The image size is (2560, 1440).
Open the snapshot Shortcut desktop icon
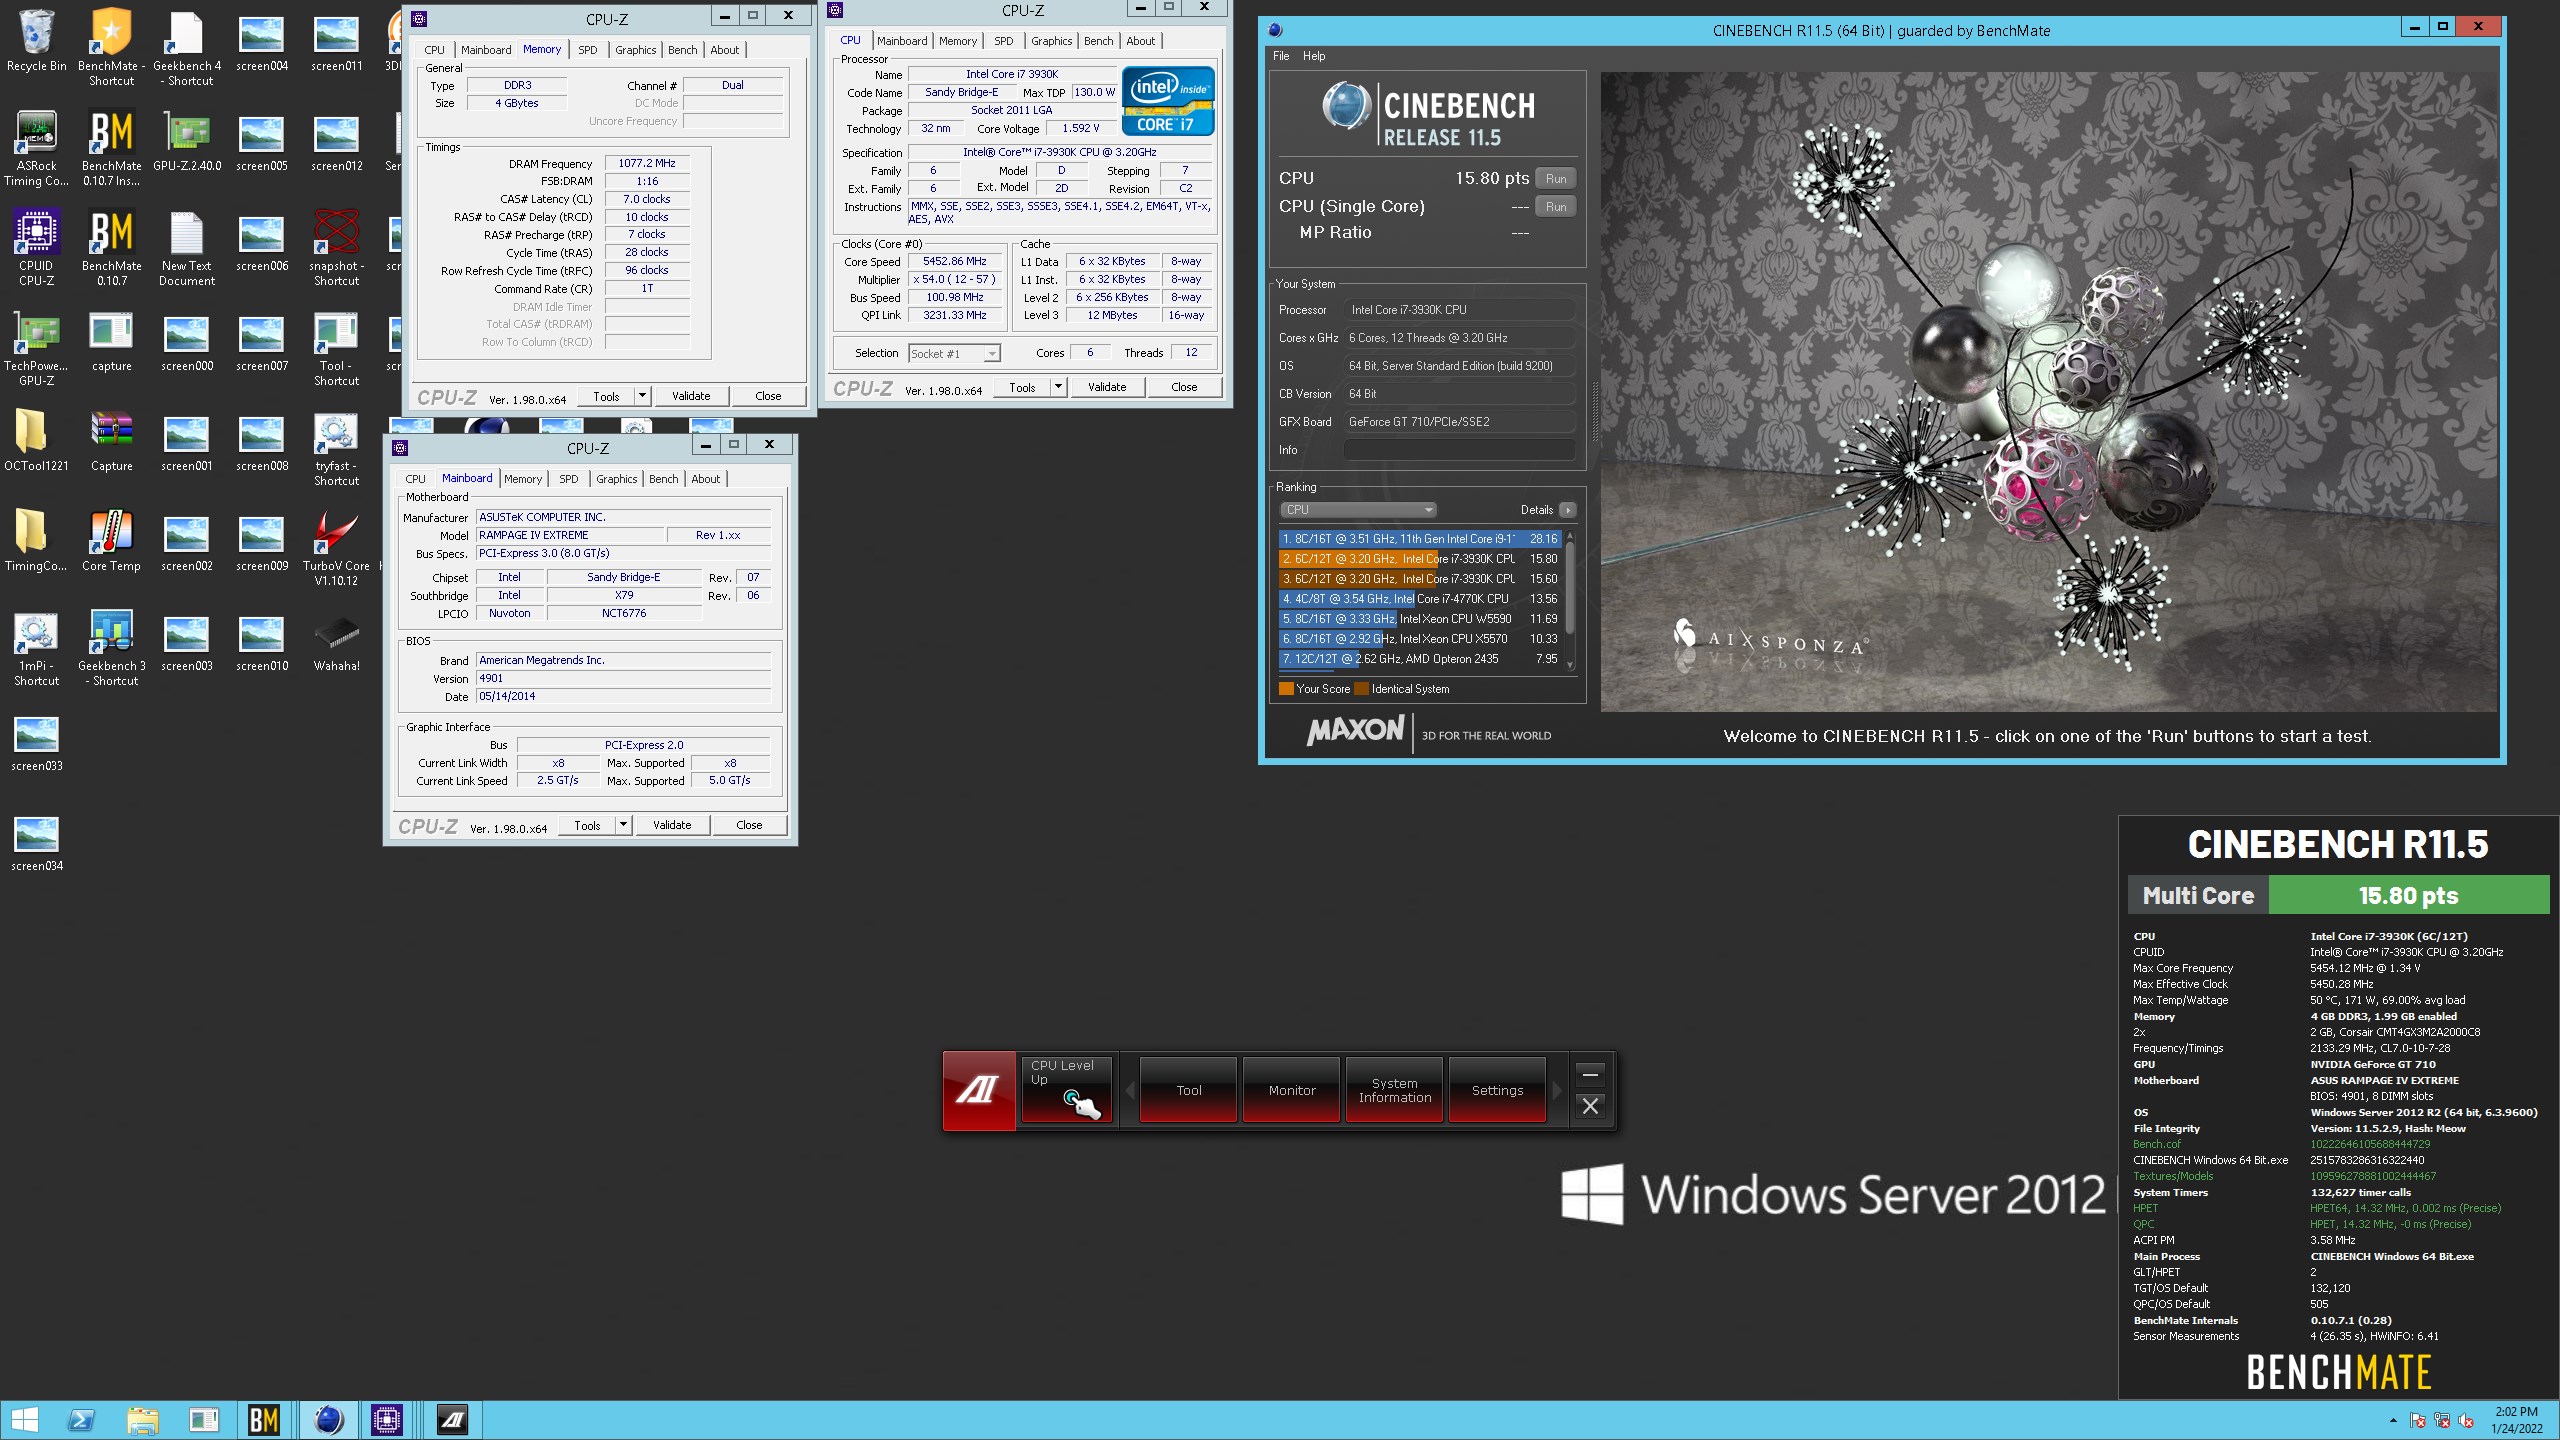[336, 247]
